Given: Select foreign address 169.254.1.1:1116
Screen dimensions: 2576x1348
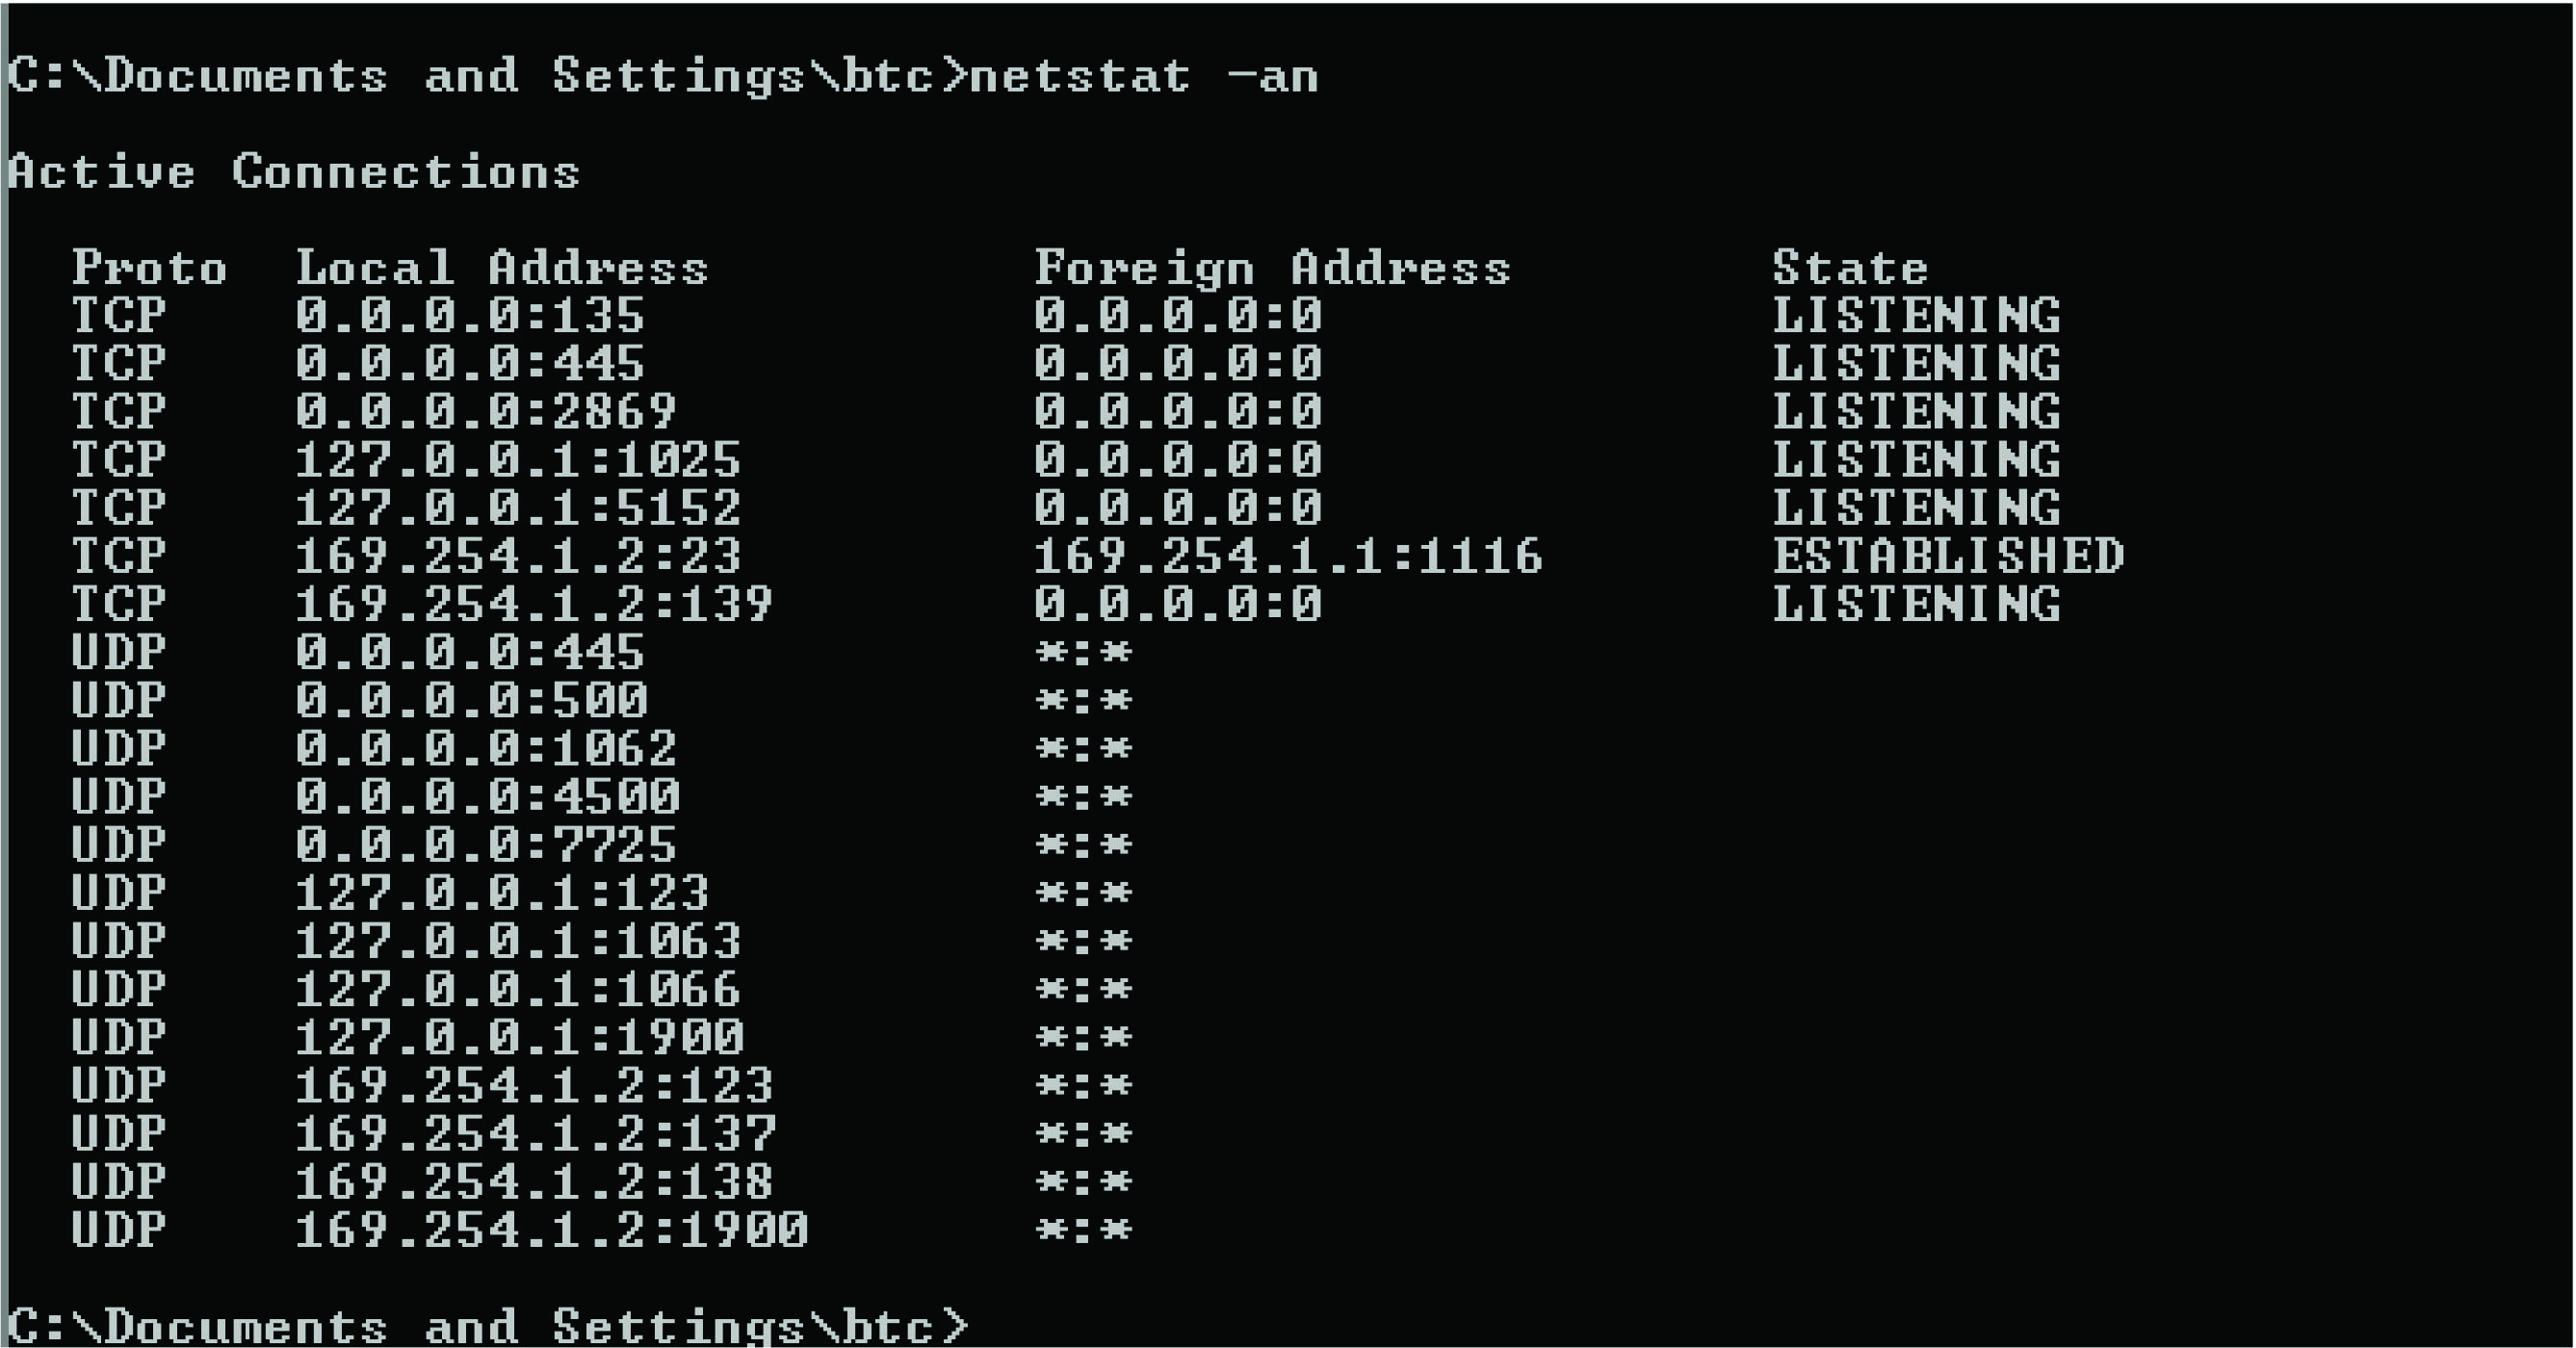Looking at the screenshot, I should coord(1288,556).
